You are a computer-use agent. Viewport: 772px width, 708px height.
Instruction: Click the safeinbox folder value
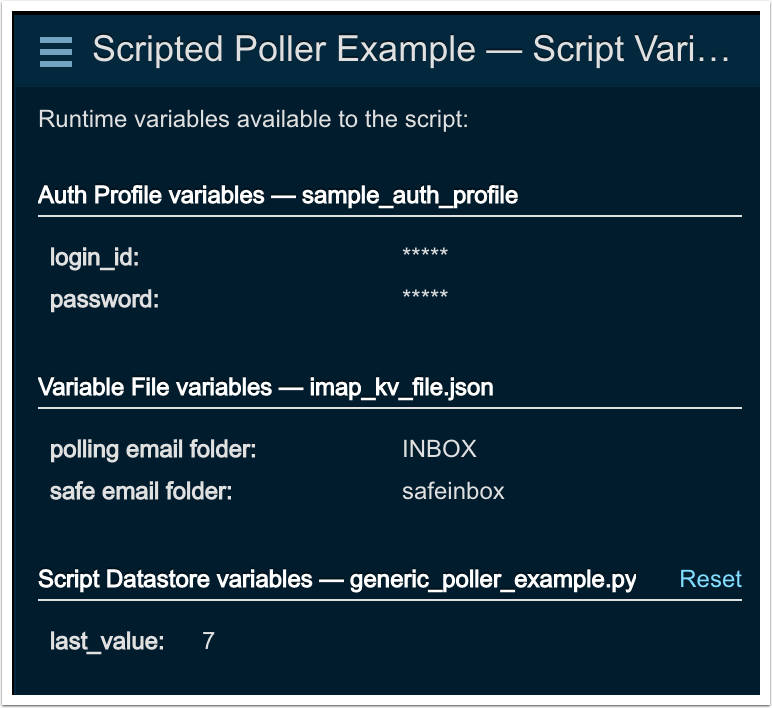click(x=453, y=491)
